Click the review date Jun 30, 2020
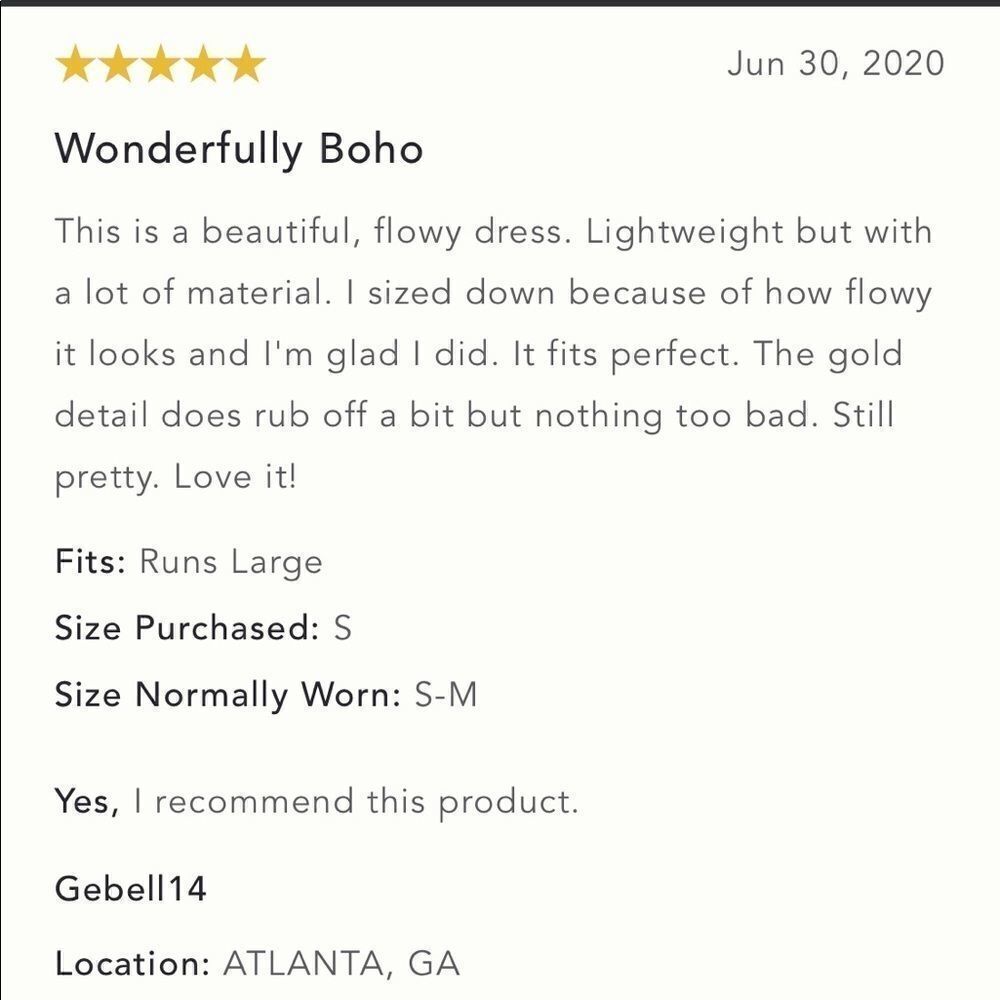 pyautogui.click(x=835, y=64)
